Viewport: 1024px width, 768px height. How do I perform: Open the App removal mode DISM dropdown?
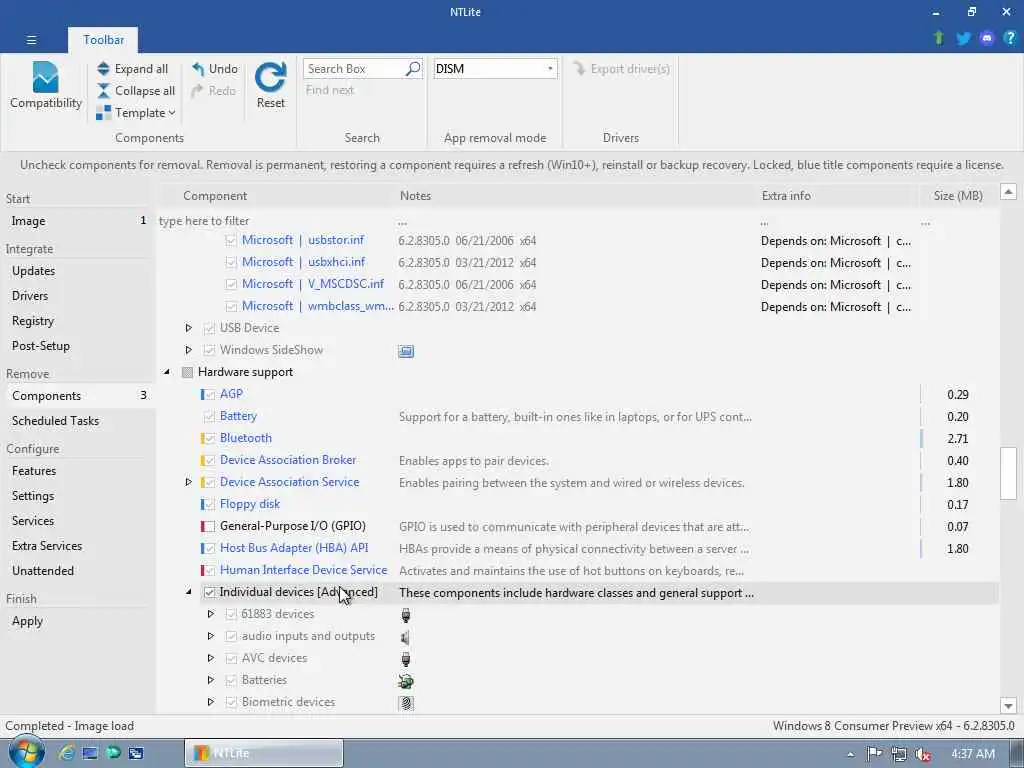495,69
